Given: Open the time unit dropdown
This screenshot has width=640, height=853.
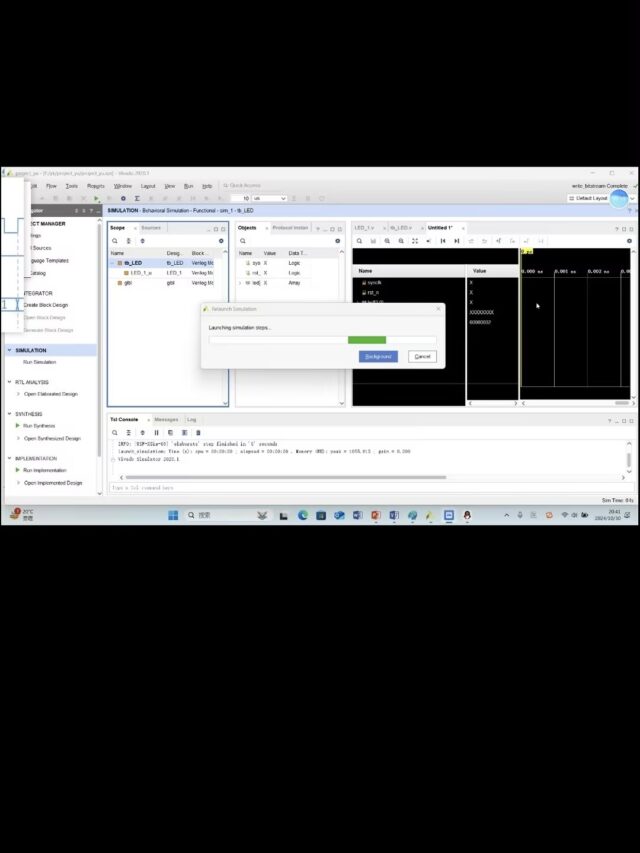Looking at the screenshot, I should click(x=268, y=198).
